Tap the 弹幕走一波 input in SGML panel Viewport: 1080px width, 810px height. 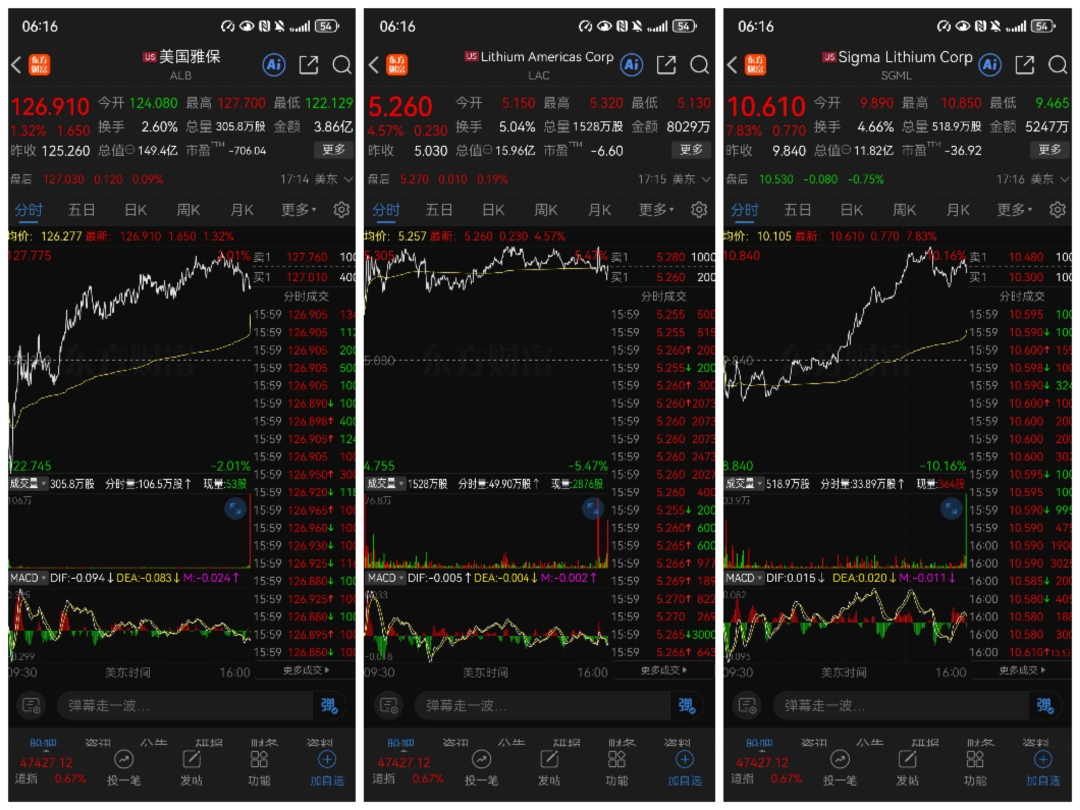[900, 705]
